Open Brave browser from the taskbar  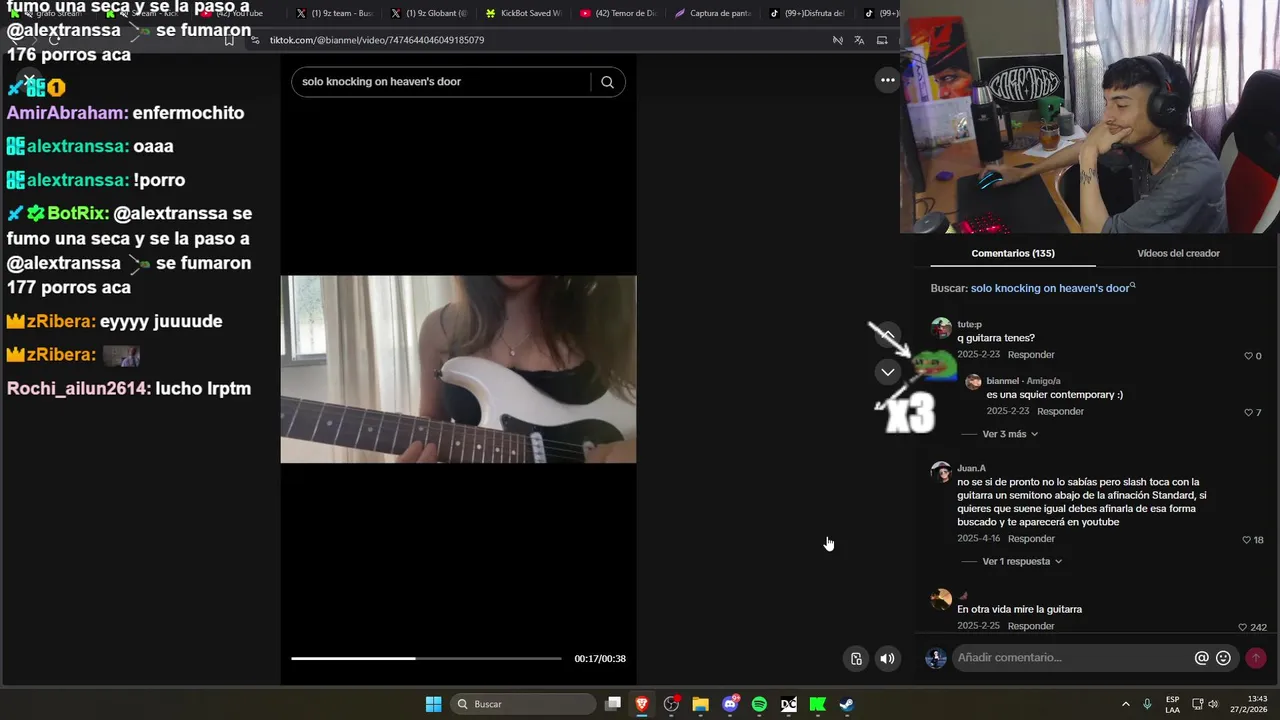642,704
